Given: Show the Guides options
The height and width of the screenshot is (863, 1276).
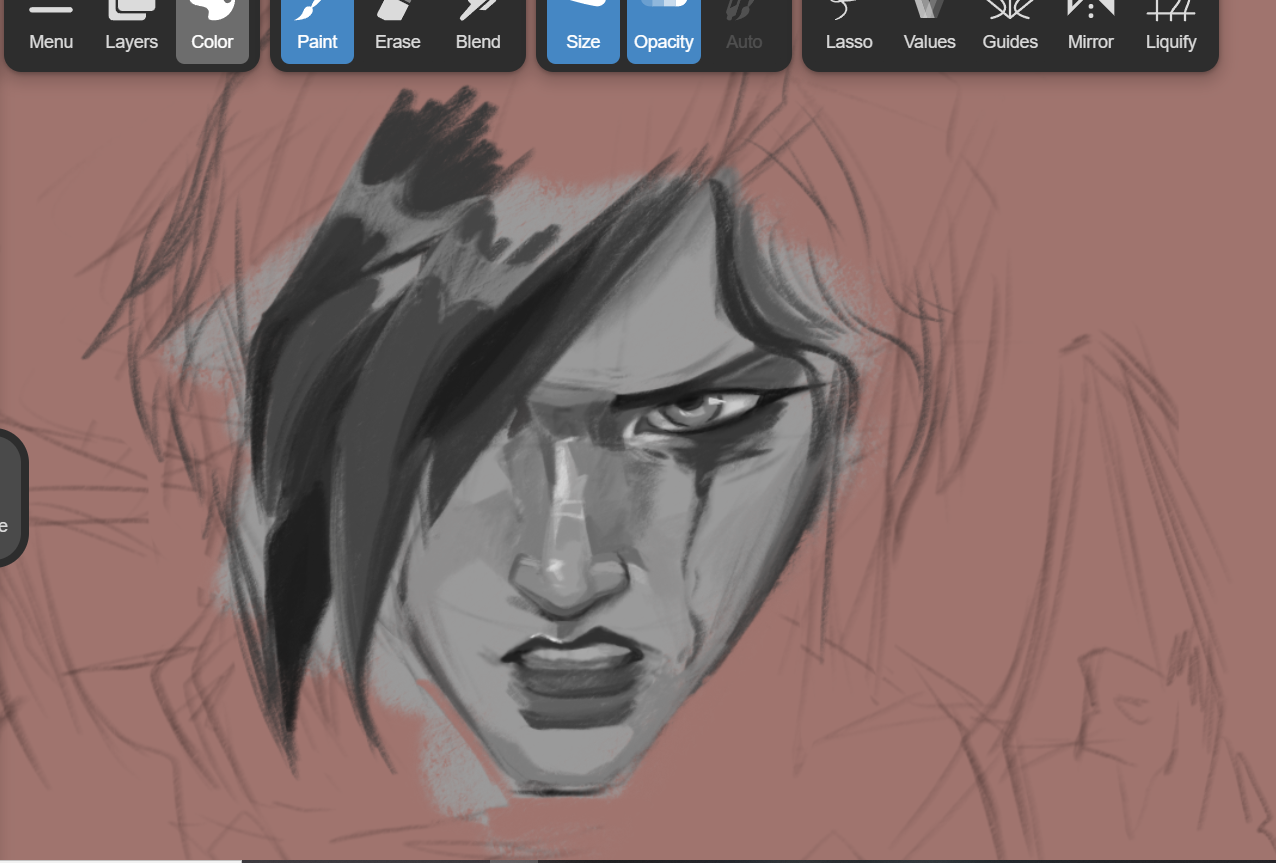Looking at the screenshot, I should point(1010,28).
